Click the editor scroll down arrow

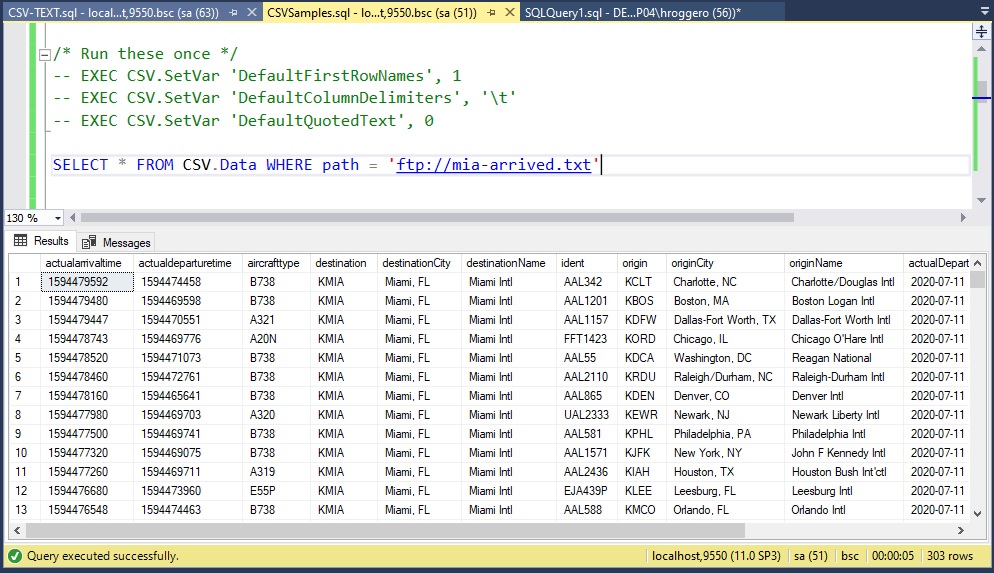(981, 200)
